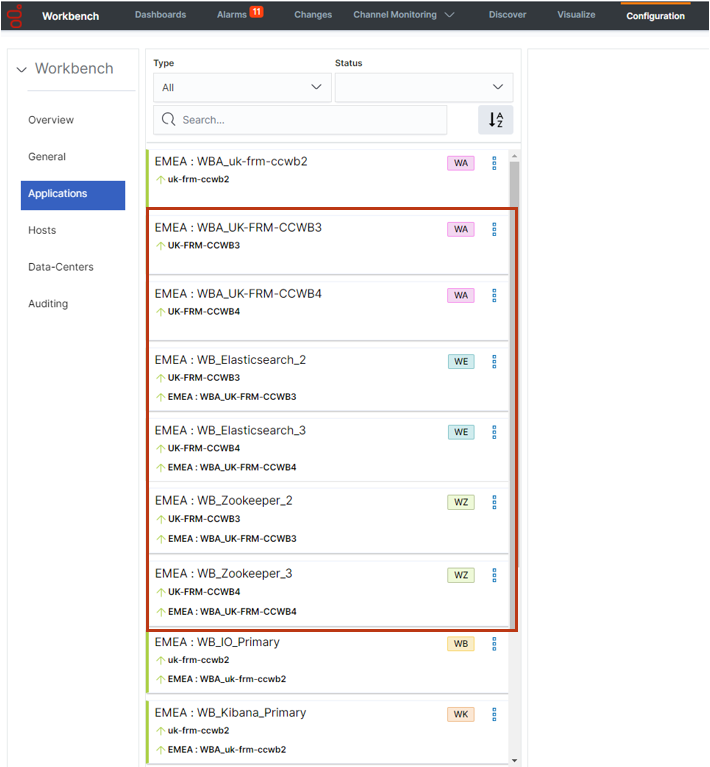Screen dimensions: 710x767
Task: Click EMEA : WBA_UK-FRM-CCWB4 under WB_Elasticsearch_3
Action: (232, 467)
